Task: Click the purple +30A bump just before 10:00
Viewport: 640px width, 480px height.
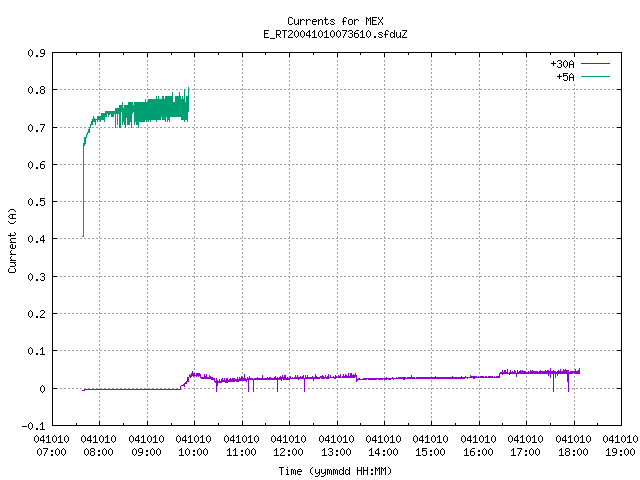Action: tap(193, 376)
